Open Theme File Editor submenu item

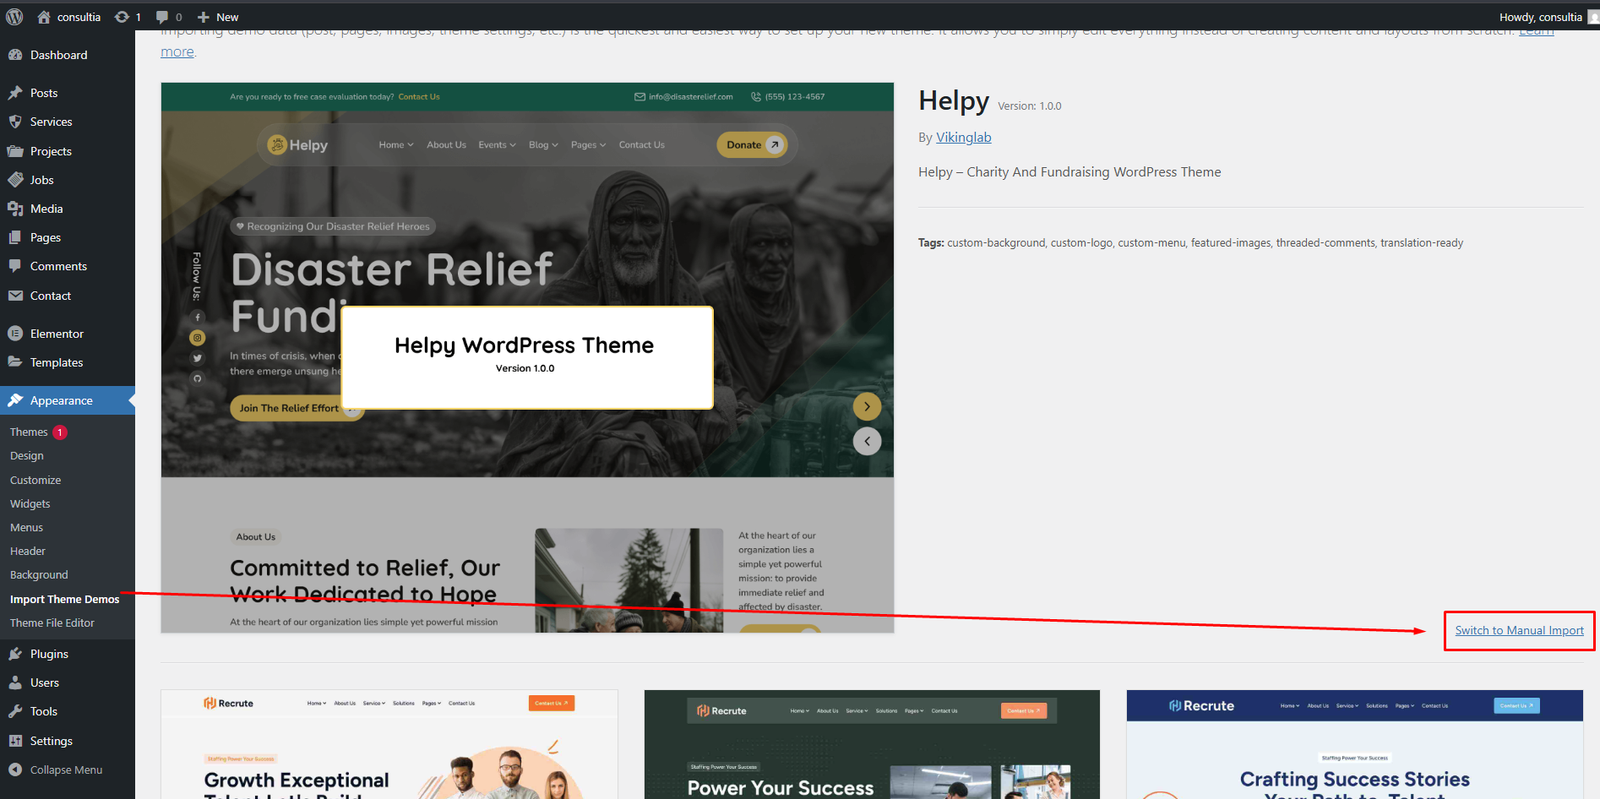52,623
